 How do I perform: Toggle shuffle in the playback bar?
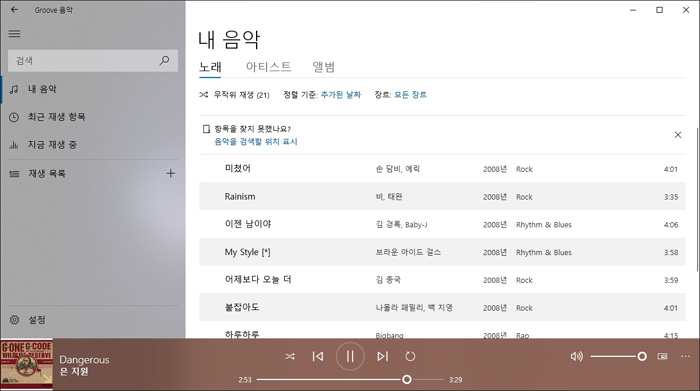290,356
